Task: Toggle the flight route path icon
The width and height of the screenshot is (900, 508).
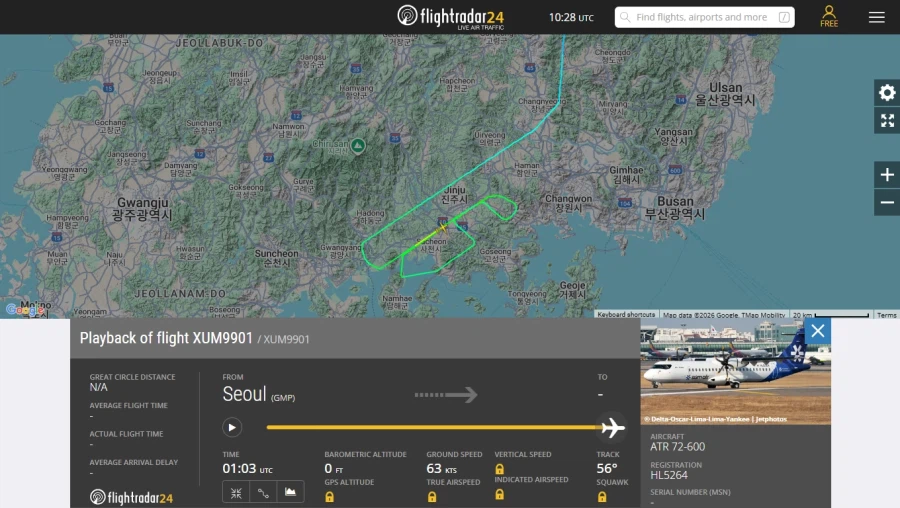Action: click(263, 492)
